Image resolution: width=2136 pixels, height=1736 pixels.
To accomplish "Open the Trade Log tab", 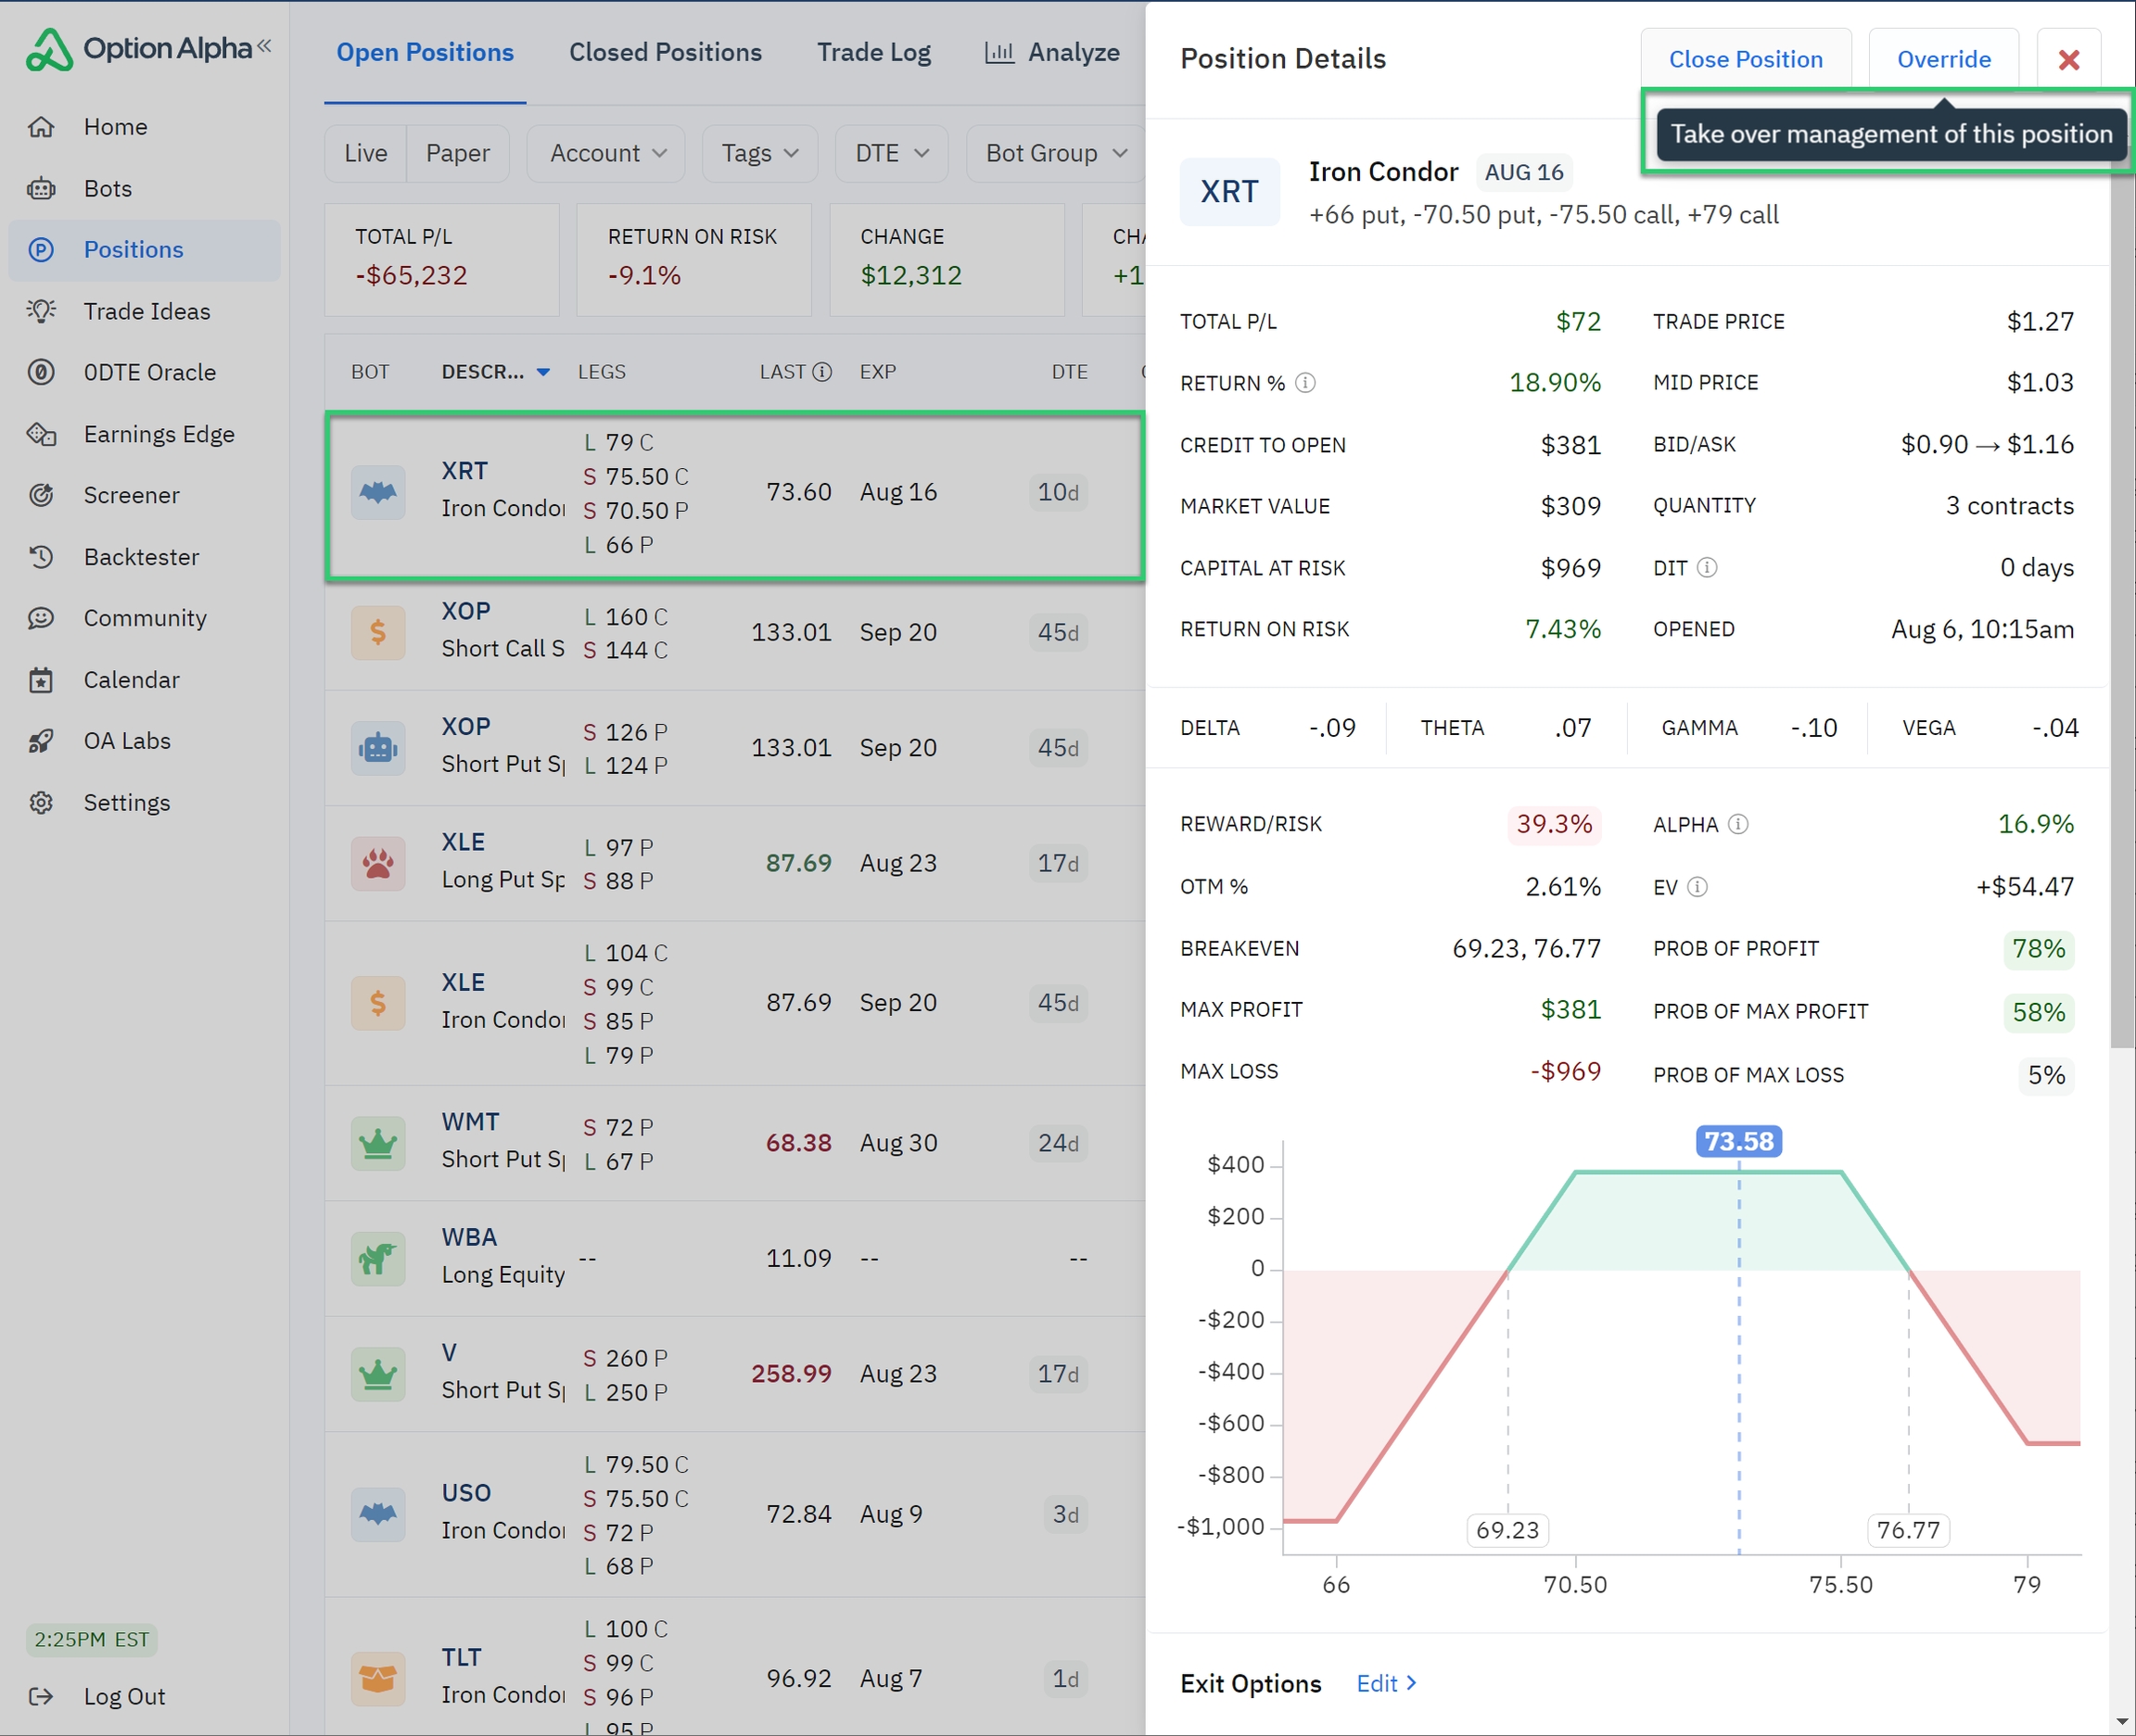I will click(x=873, y=52).
